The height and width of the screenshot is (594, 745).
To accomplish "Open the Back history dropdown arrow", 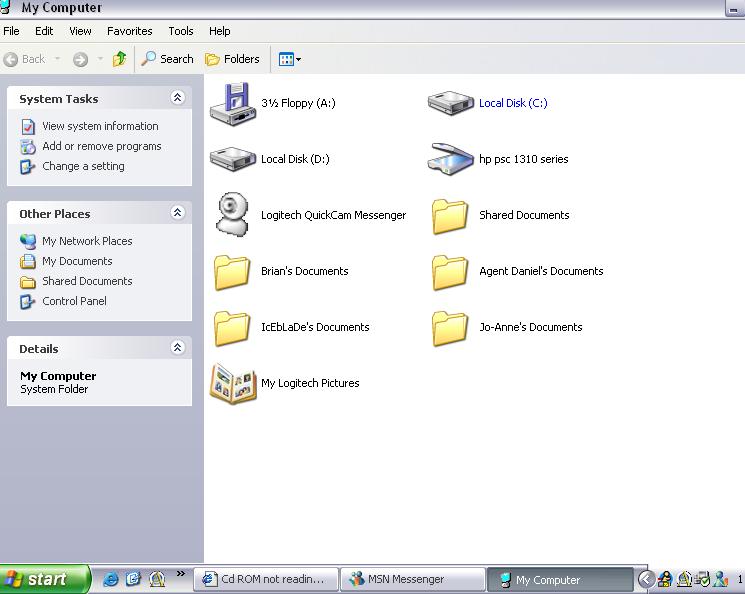I will pos(57,59).
